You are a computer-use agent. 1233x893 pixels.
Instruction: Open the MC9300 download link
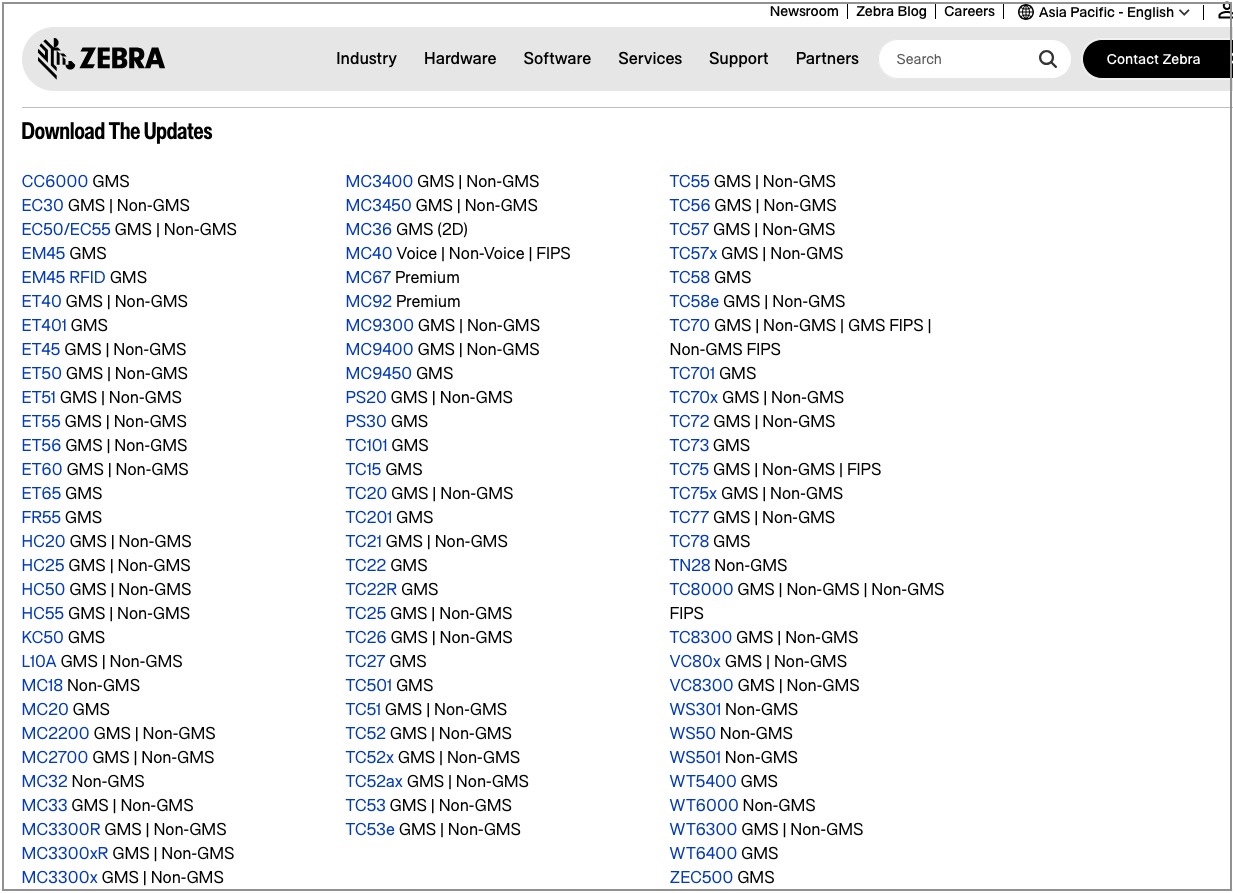380,325
